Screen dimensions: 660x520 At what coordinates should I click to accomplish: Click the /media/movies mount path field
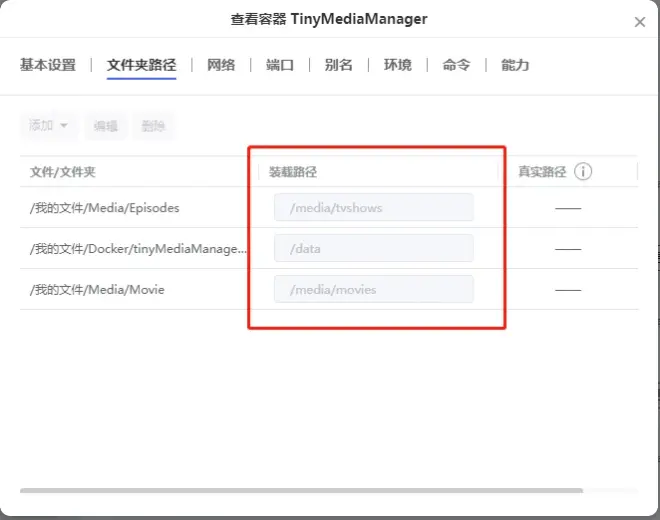click(374, 289)
